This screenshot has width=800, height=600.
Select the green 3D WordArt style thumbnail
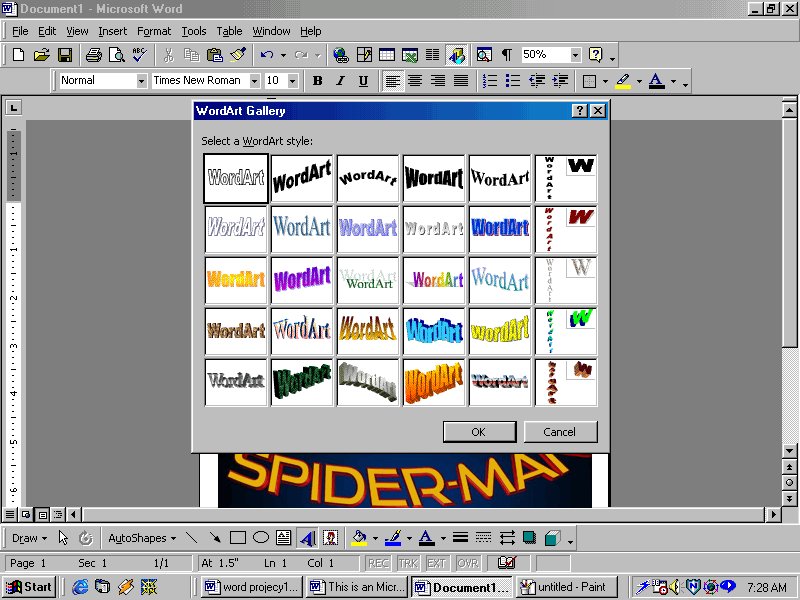point(302,382)
